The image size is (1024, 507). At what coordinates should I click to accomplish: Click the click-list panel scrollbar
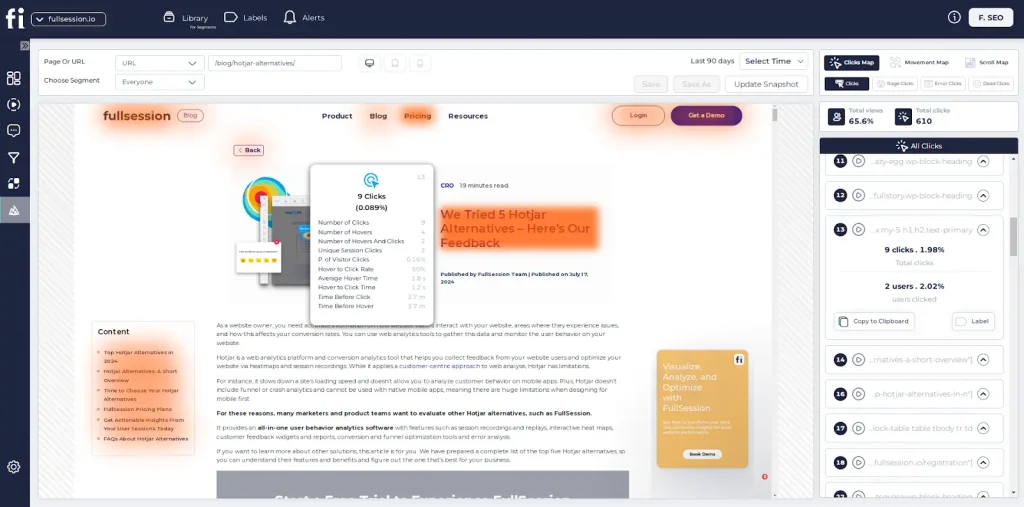1014,237
